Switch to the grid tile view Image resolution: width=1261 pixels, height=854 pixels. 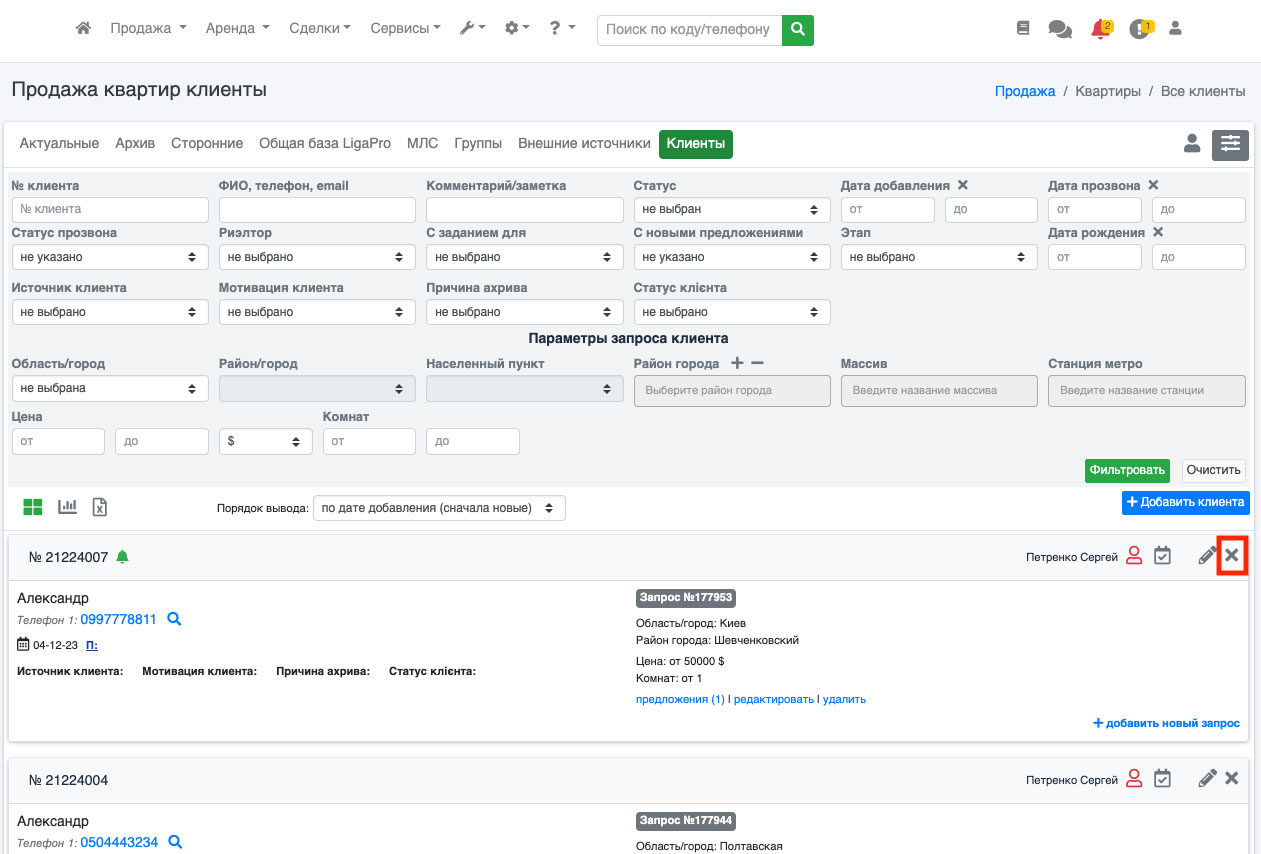33,507
